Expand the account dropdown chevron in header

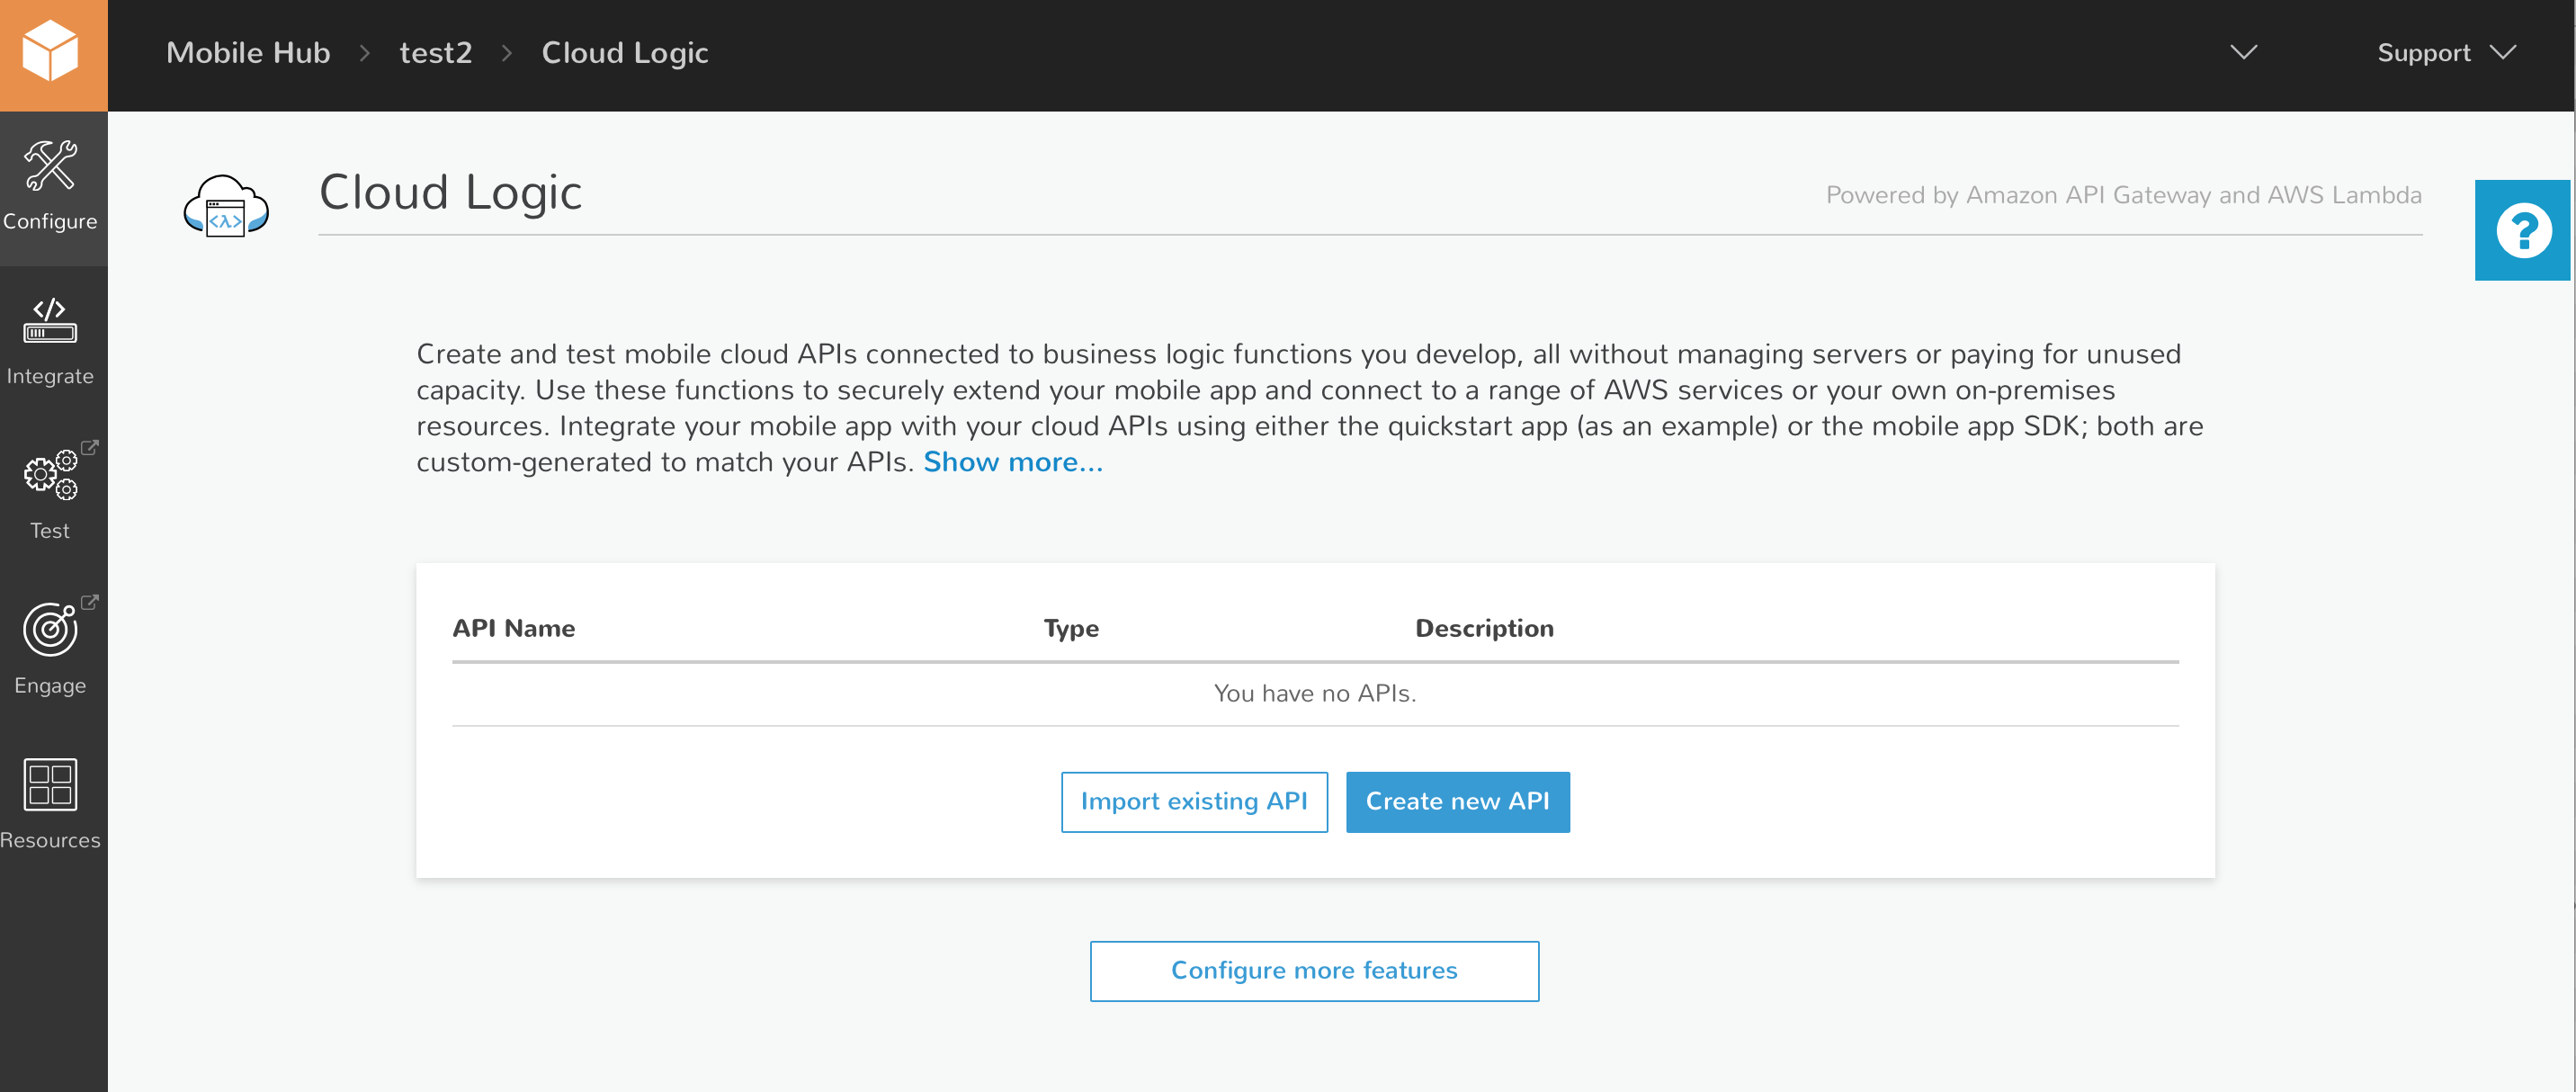pos(2244,52)
